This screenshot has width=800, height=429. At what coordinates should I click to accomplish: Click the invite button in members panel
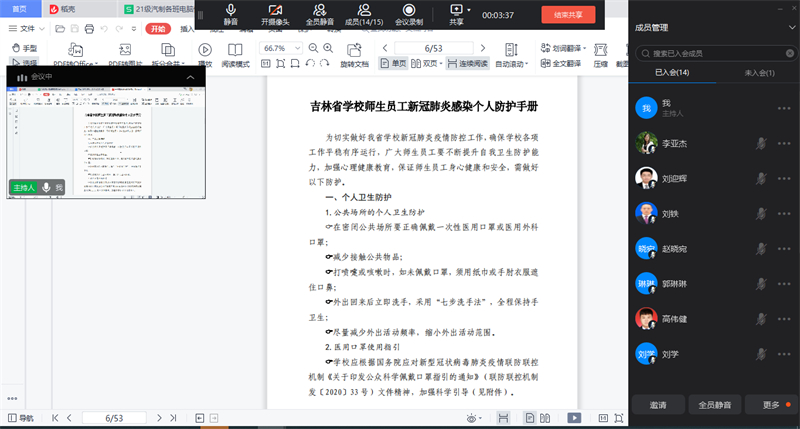coord(657,405)
